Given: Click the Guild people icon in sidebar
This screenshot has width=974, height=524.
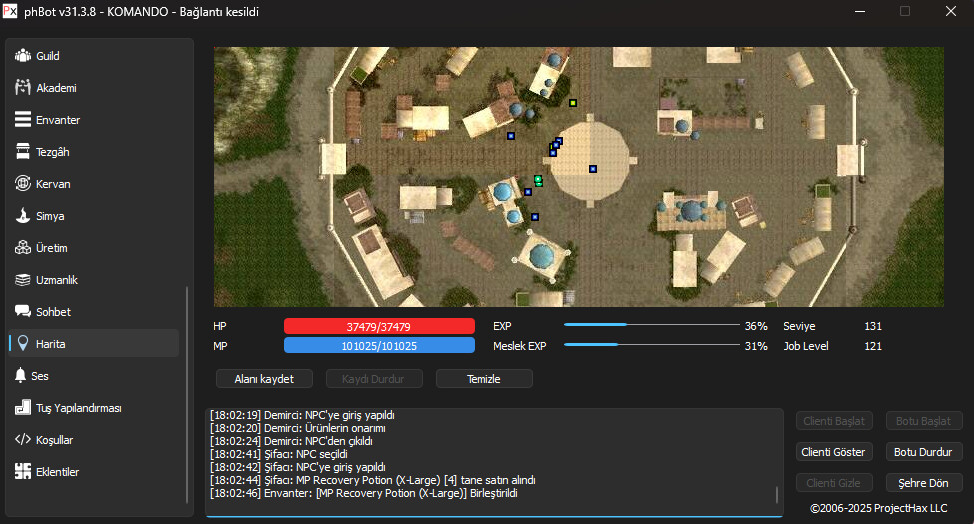Looking at the screenshot, I should [x=23, y=56].
